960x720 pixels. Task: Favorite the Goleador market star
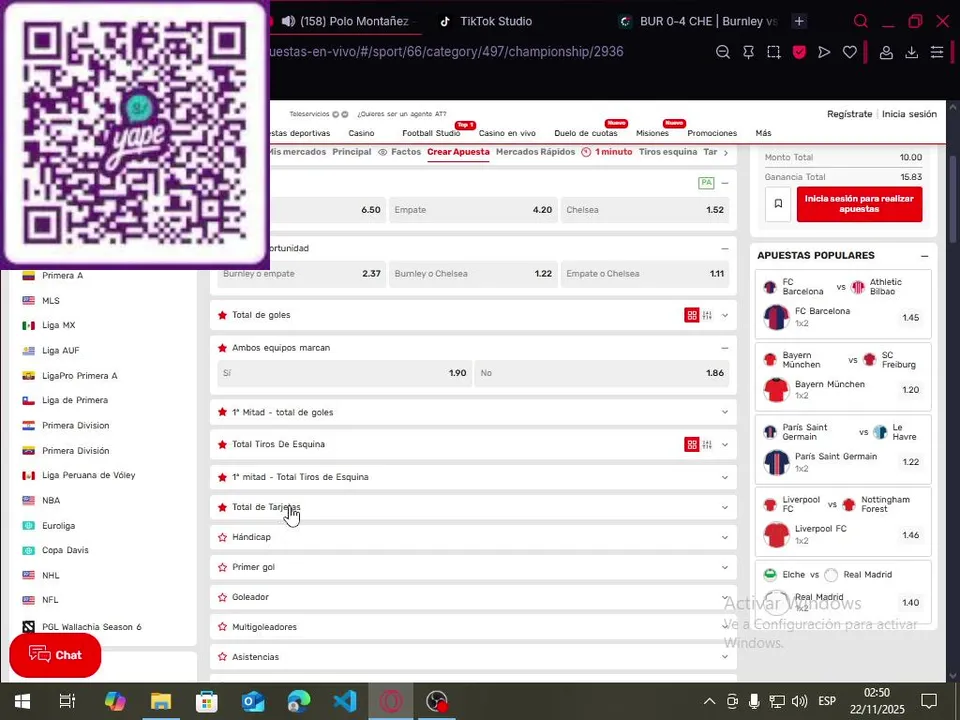[222, 597]
